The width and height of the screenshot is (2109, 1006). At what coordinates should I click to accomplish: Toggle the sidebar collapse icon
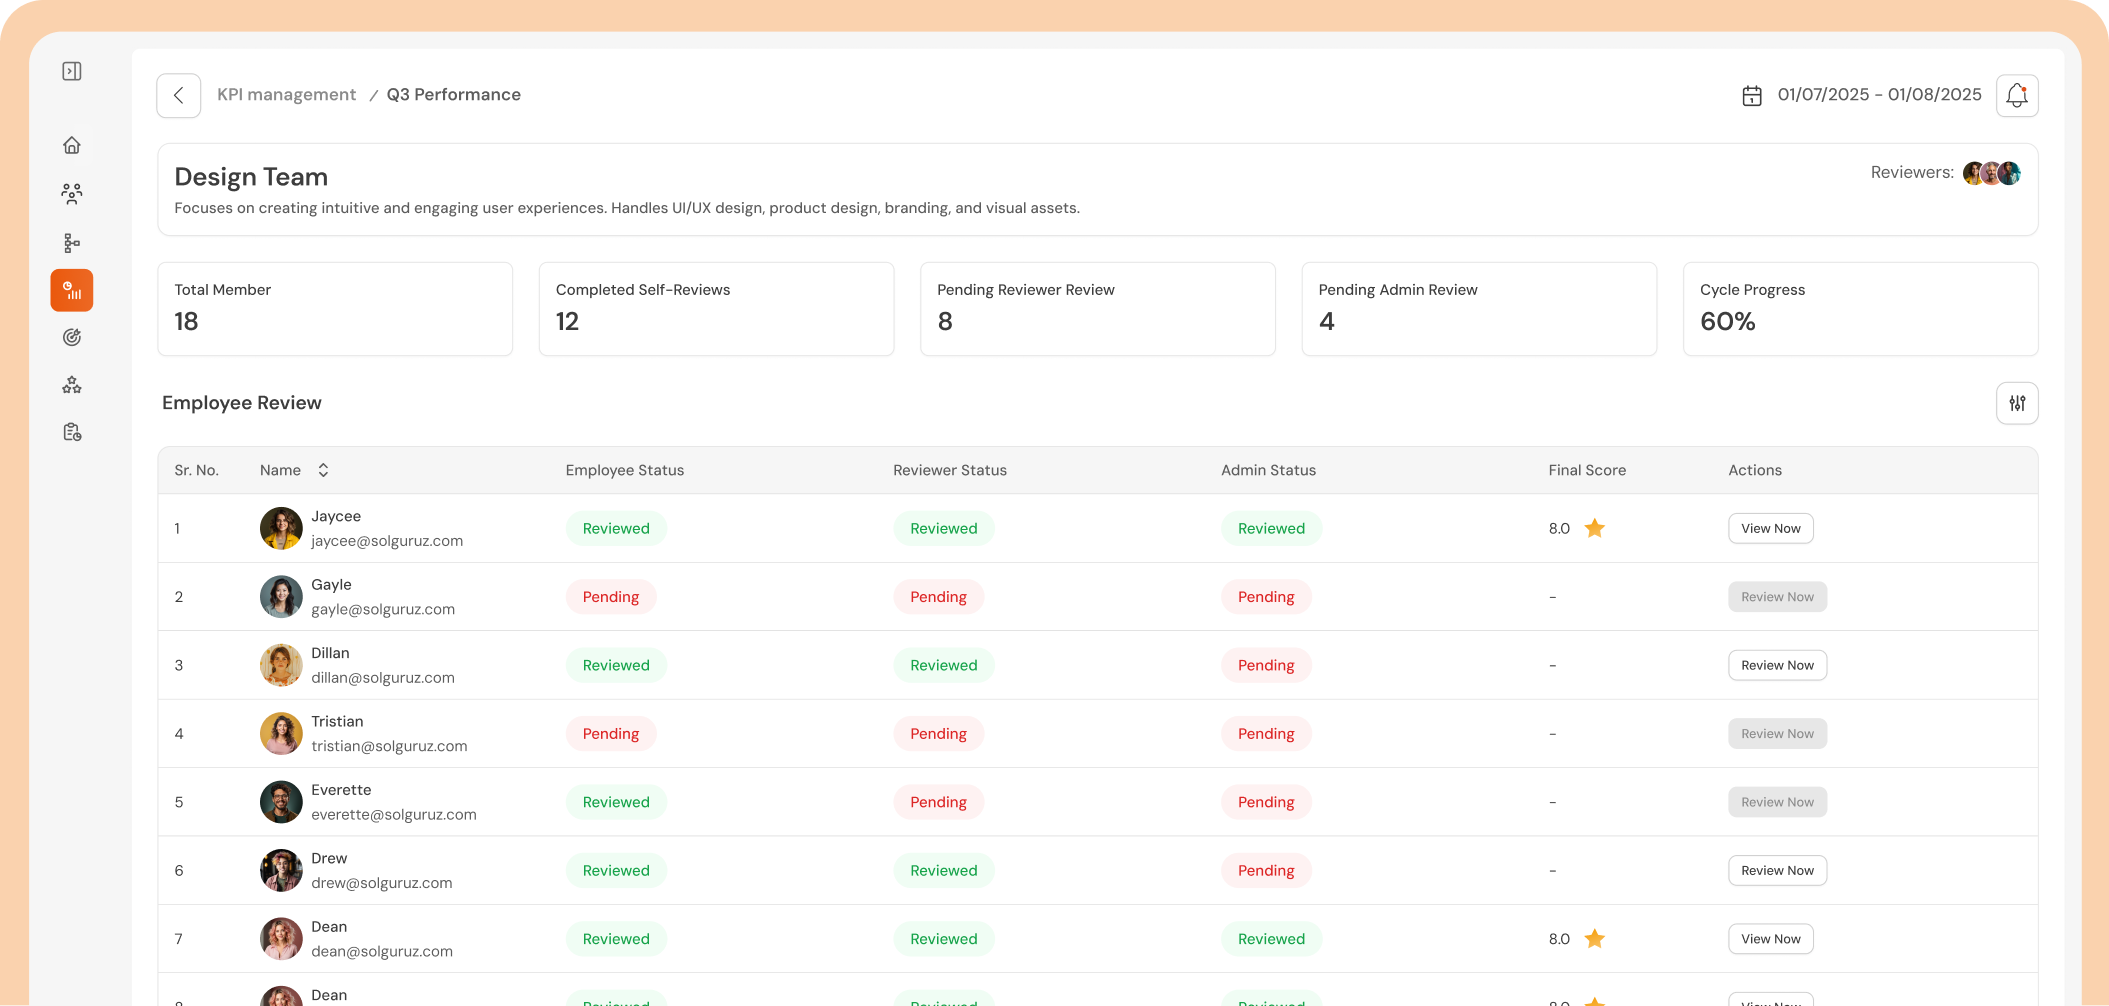click(72, 71)
